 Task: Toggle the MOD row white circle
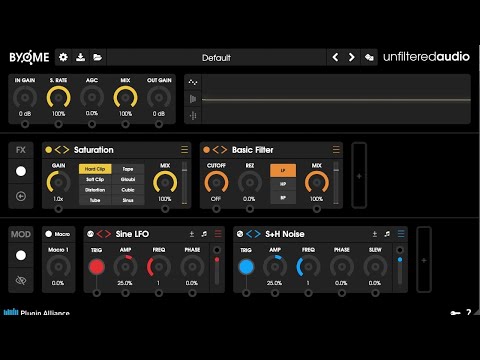coord(21,255)
